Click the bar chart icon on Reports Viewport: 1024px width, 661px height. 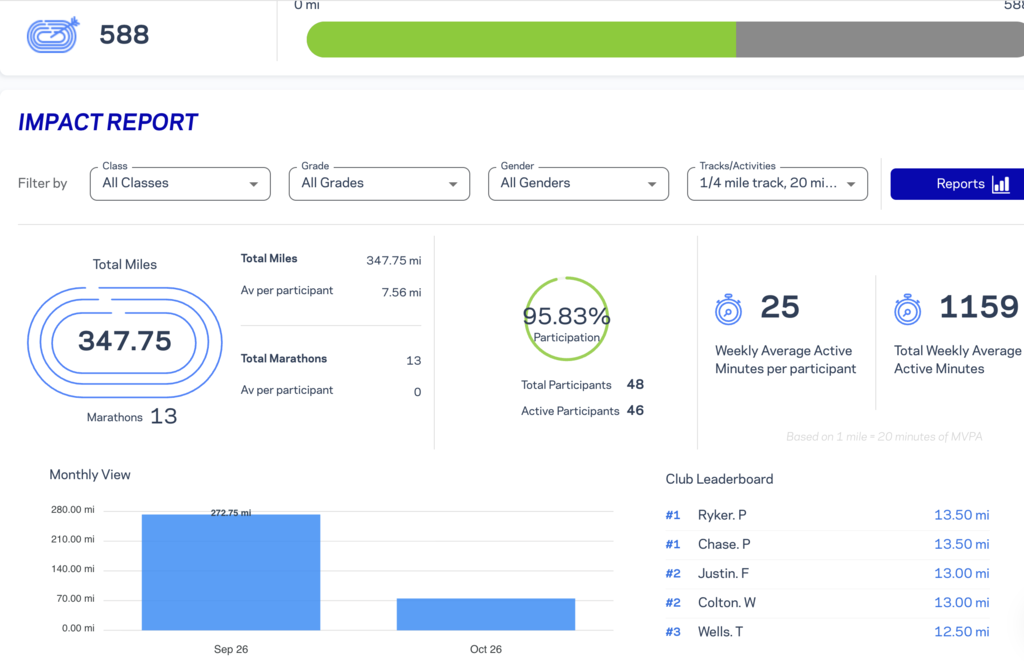click(x=1000, y=184)
